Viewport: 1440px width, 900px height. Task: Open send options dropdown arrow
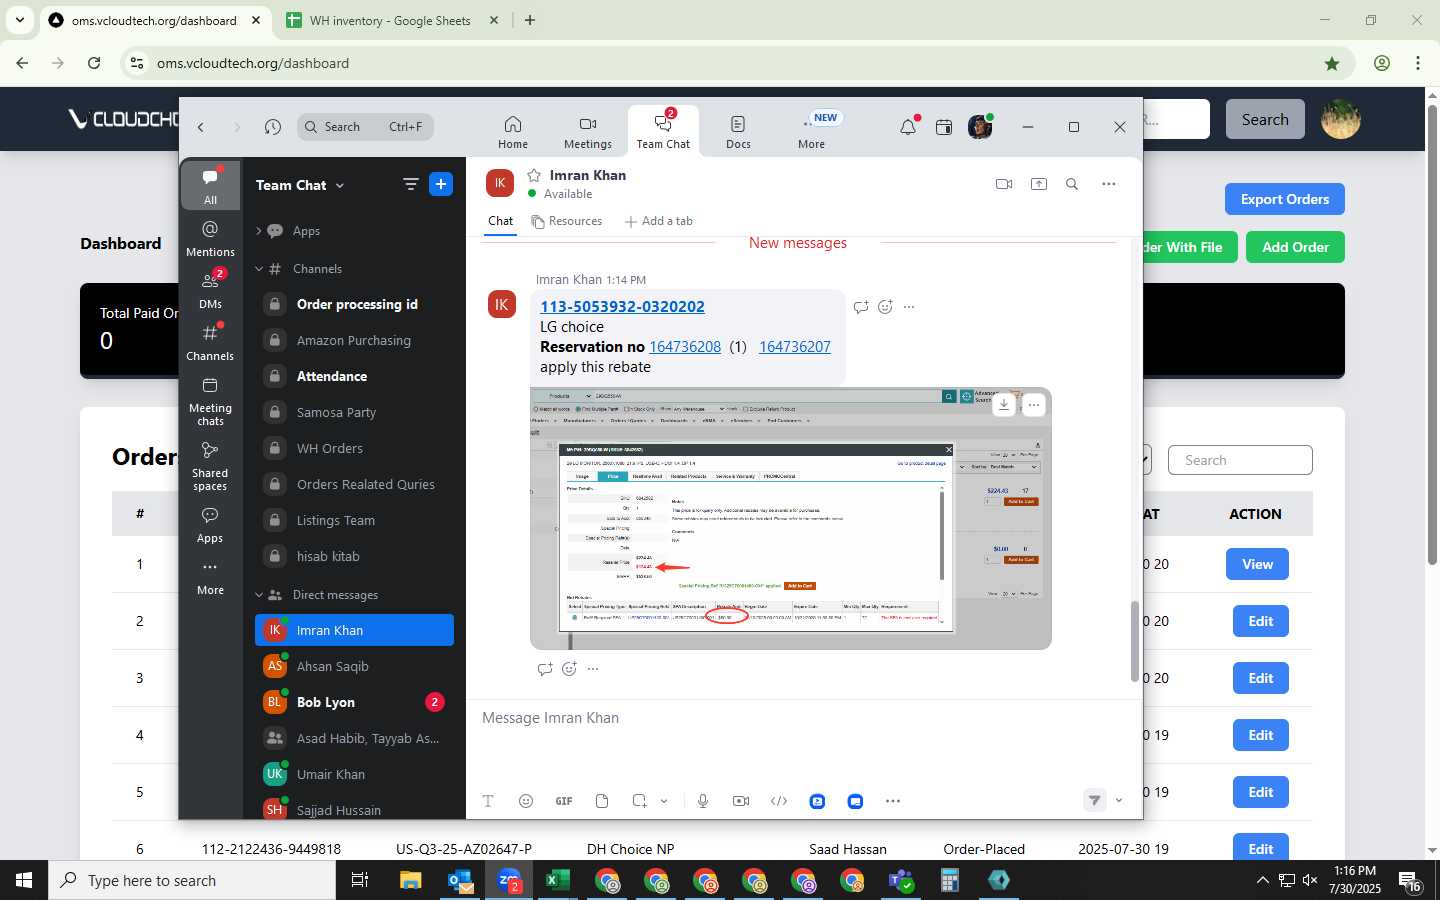click(x=1119, y=800)
